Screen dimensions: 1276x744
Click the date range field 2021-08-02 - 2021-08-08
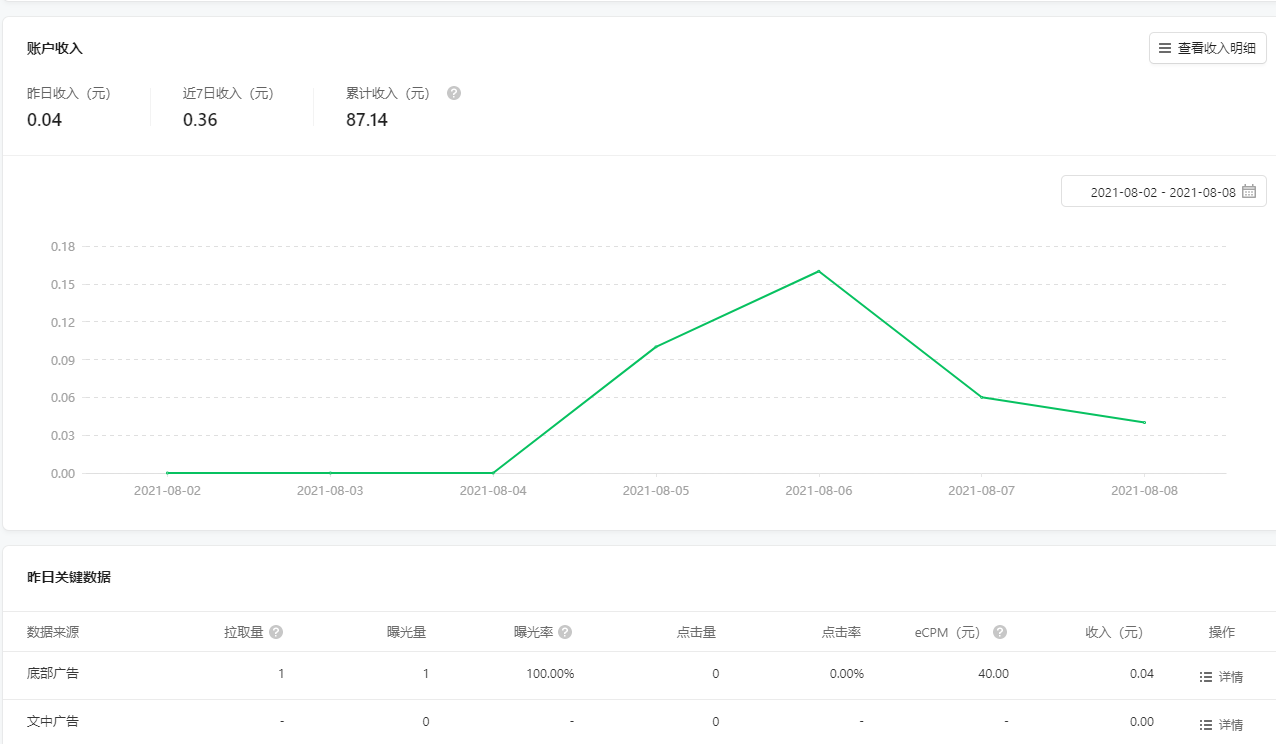point(1162,192)
